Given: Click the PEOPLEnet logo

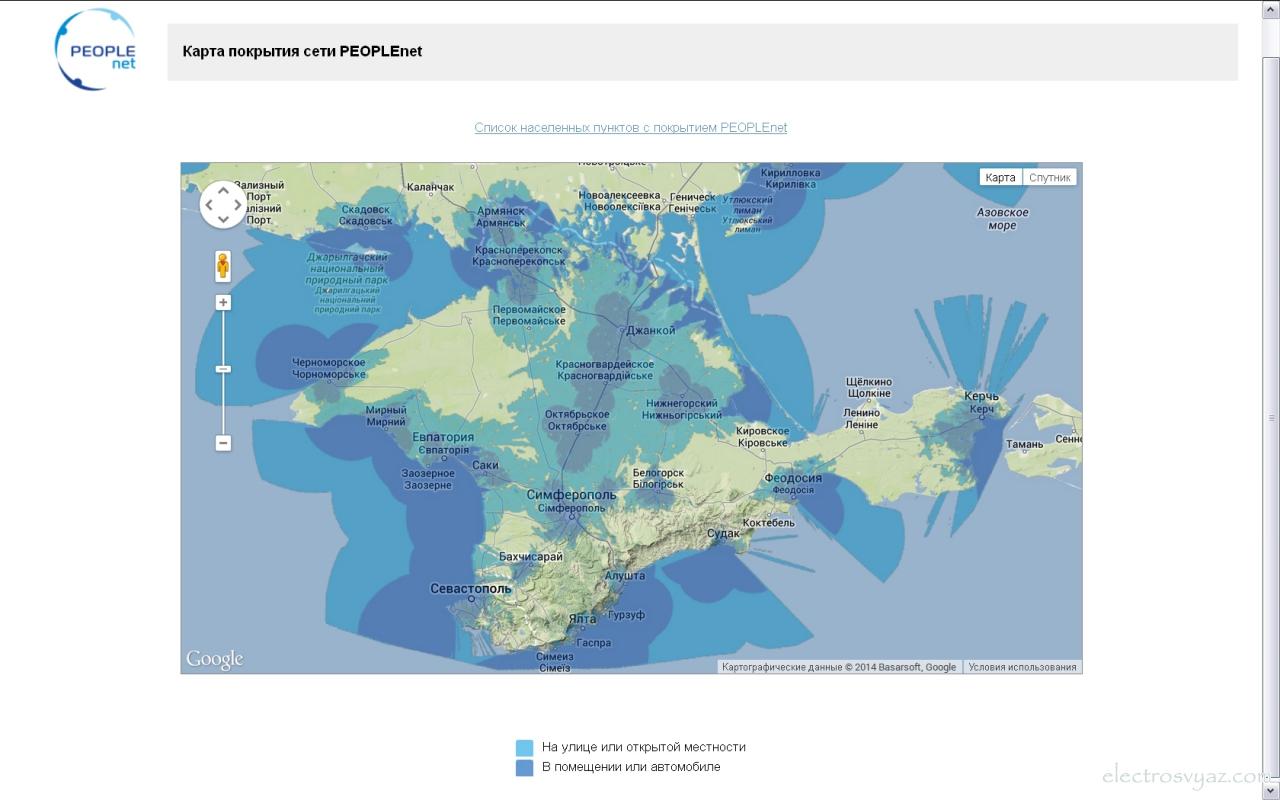Looking at the screenshot, I should coord(96,50).
